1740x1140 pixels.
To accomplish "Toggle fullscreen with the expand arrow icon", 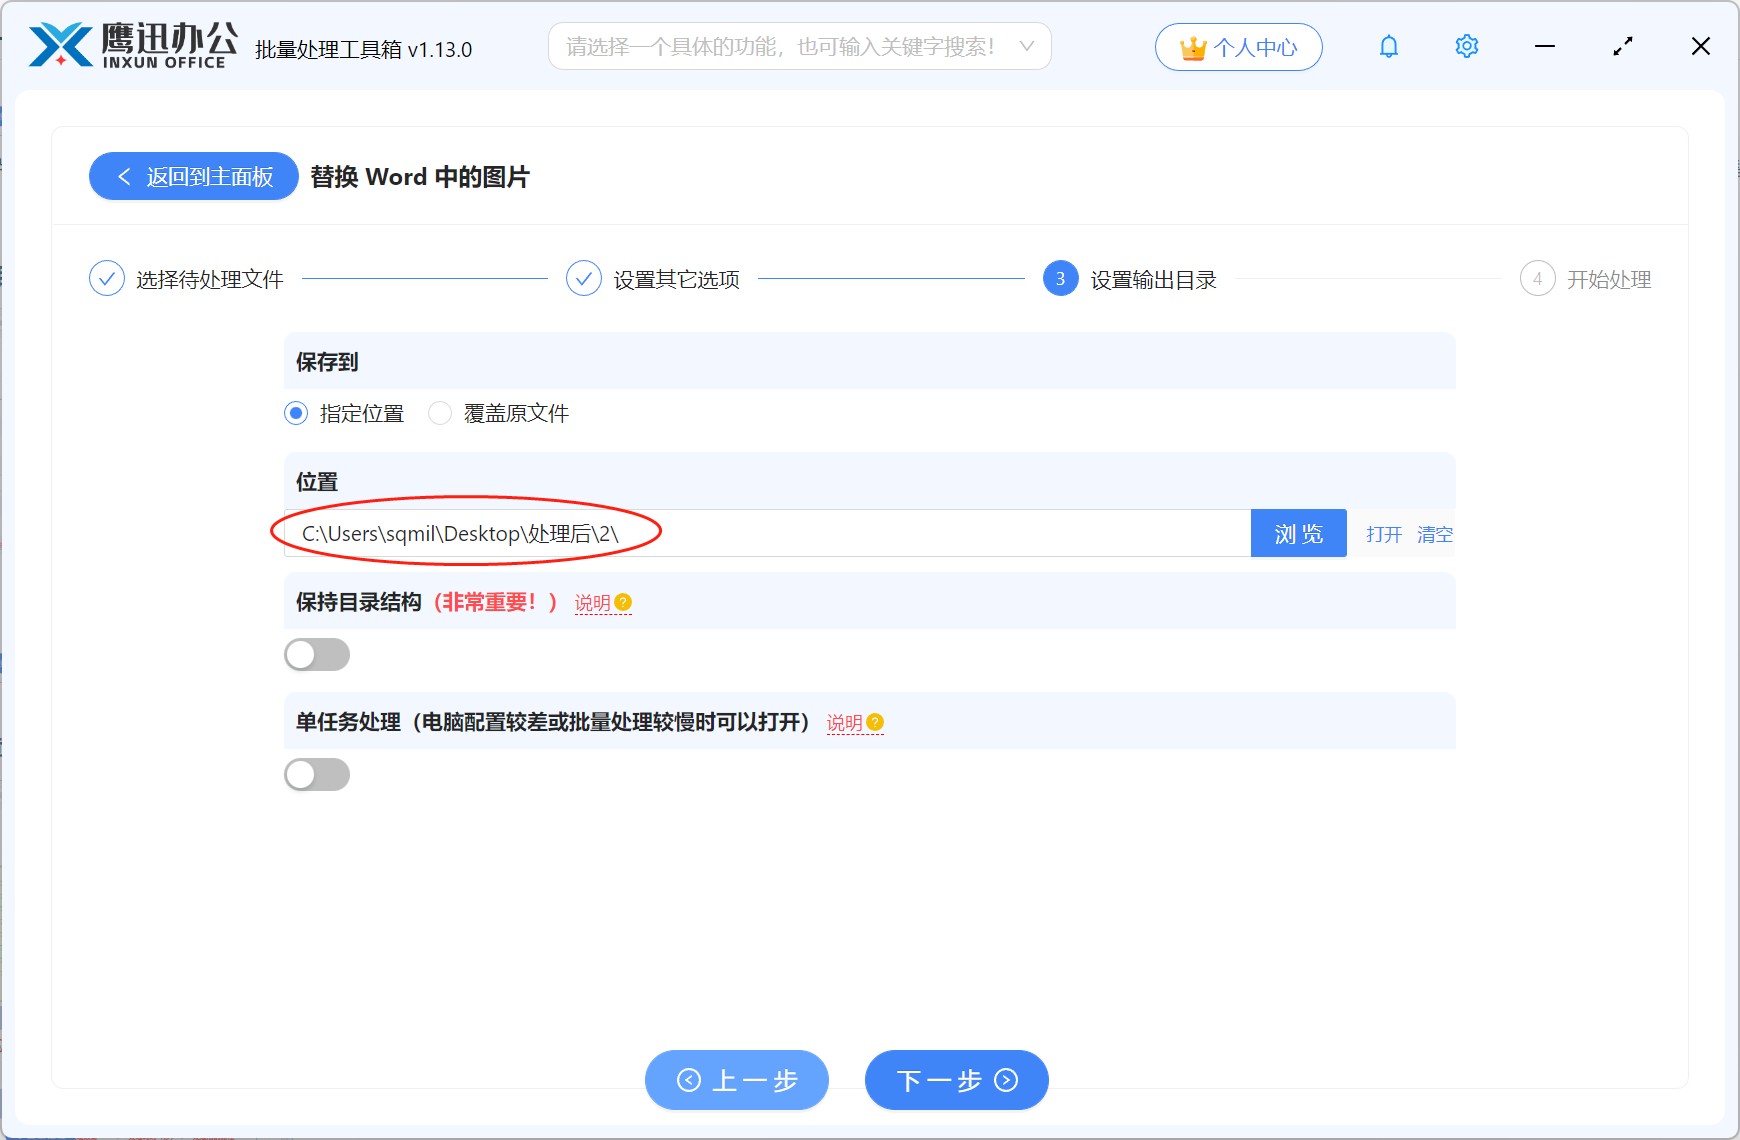I will (x=1622, y=46).
